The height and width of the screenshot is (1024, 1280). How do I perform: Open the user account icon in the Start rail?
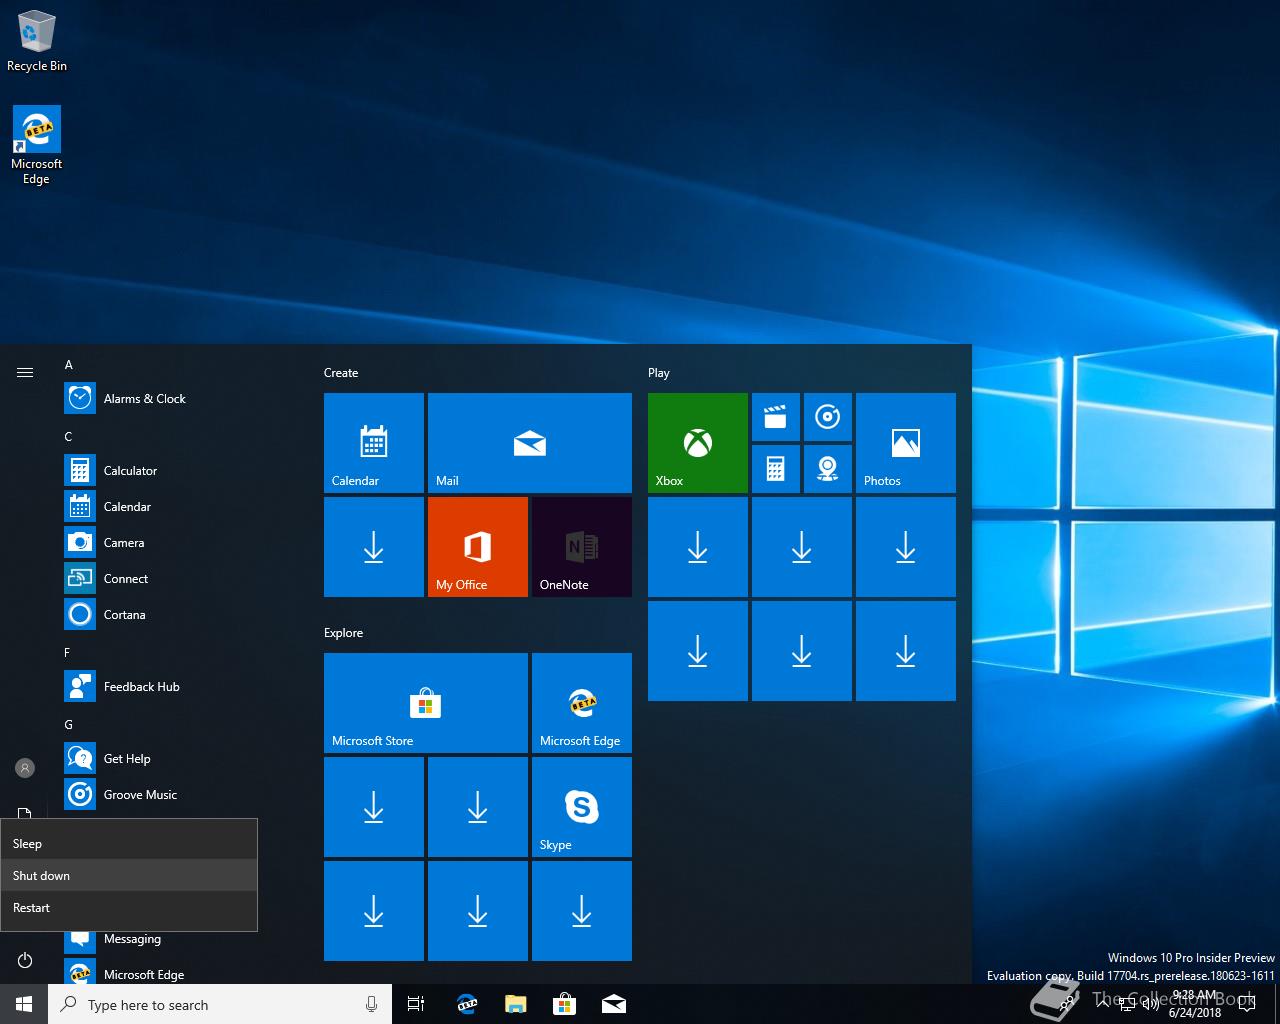pyautogui.click(x=25, y=768)
